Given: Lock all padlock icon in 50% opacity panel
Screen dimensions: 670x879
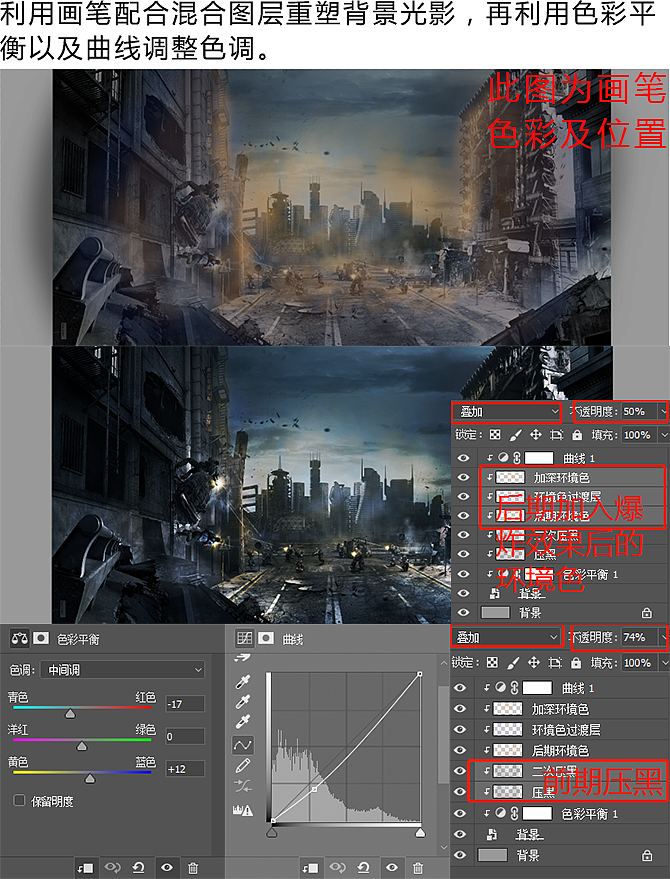Looking at the screenshot, I should coord(577,435).
